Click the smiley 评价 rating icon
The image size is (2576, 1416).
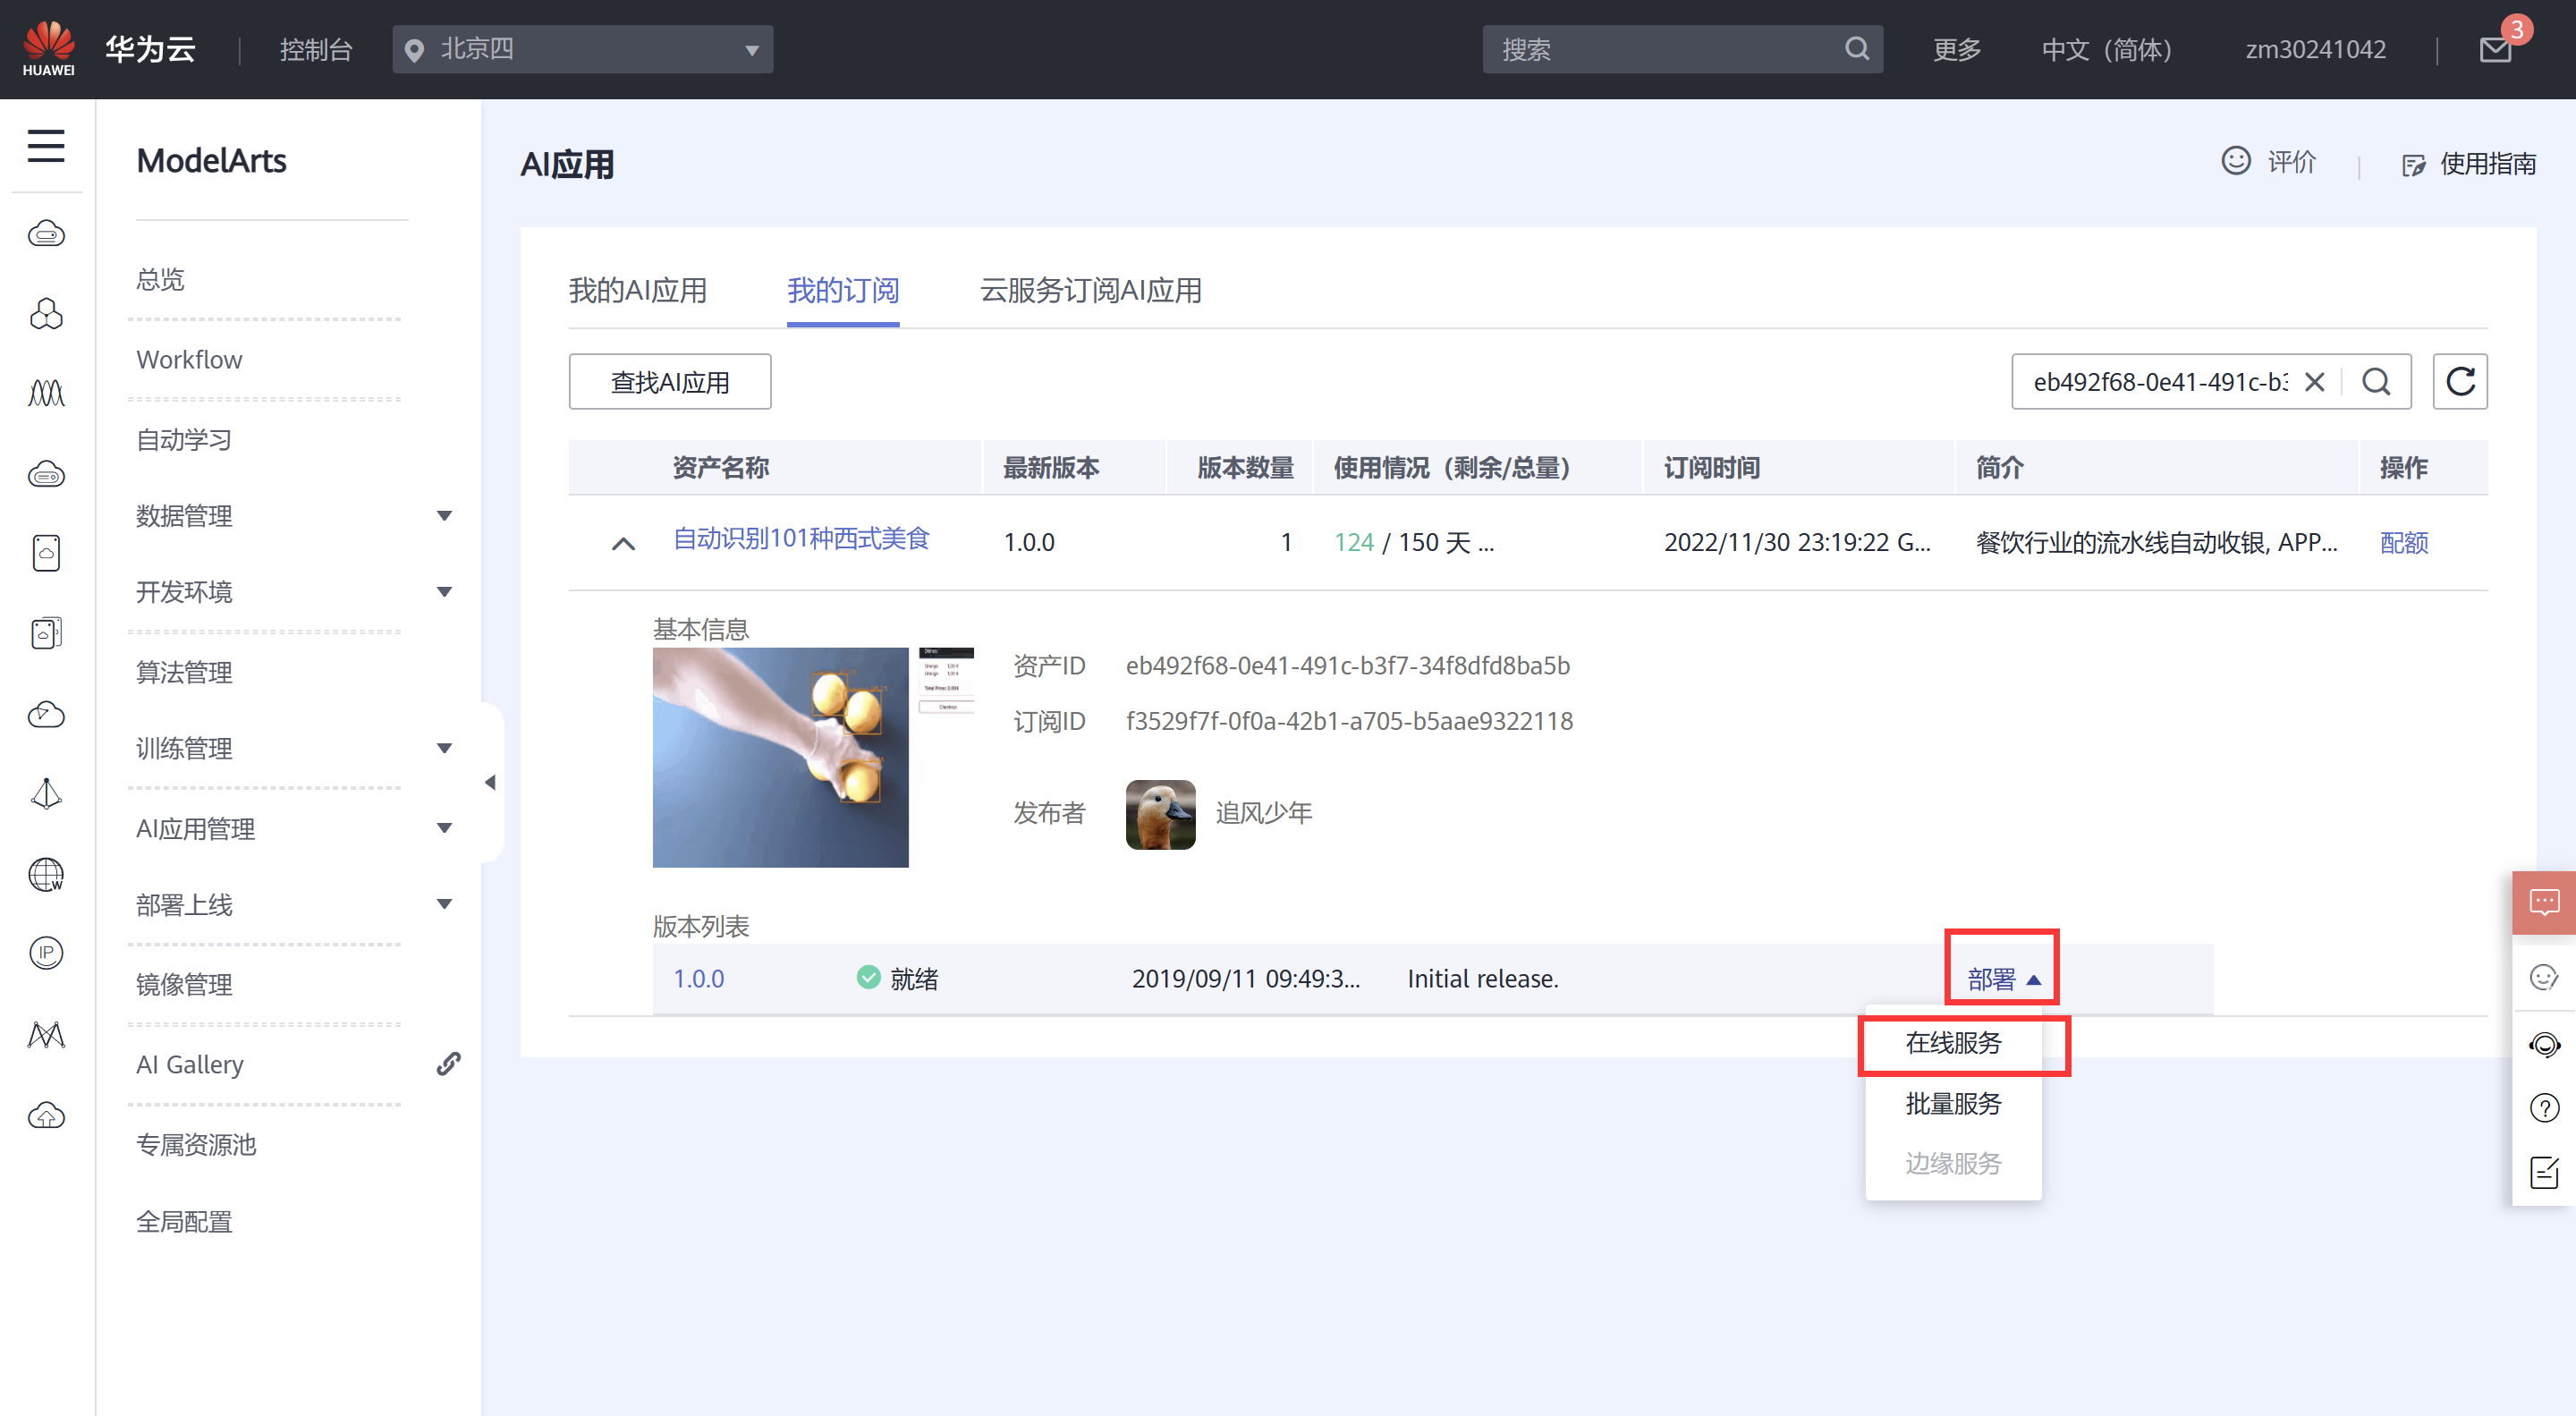[2236, 161]
